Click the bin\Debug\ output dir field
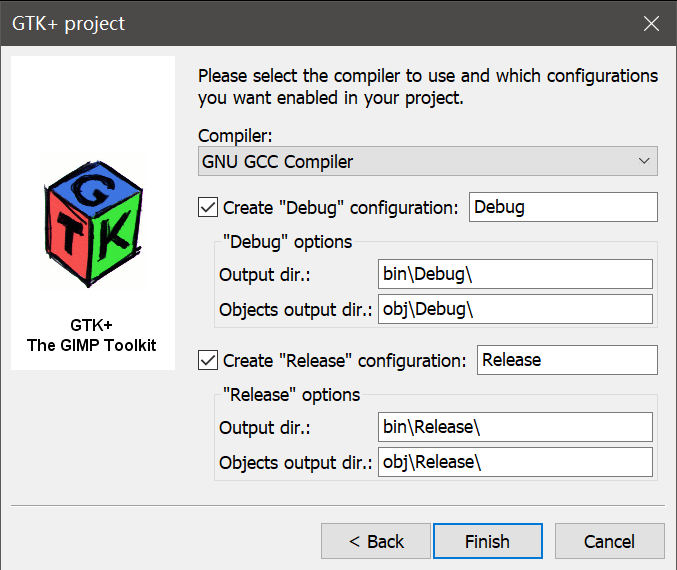Viewport: 677px width, 570px height. (515, 274)
